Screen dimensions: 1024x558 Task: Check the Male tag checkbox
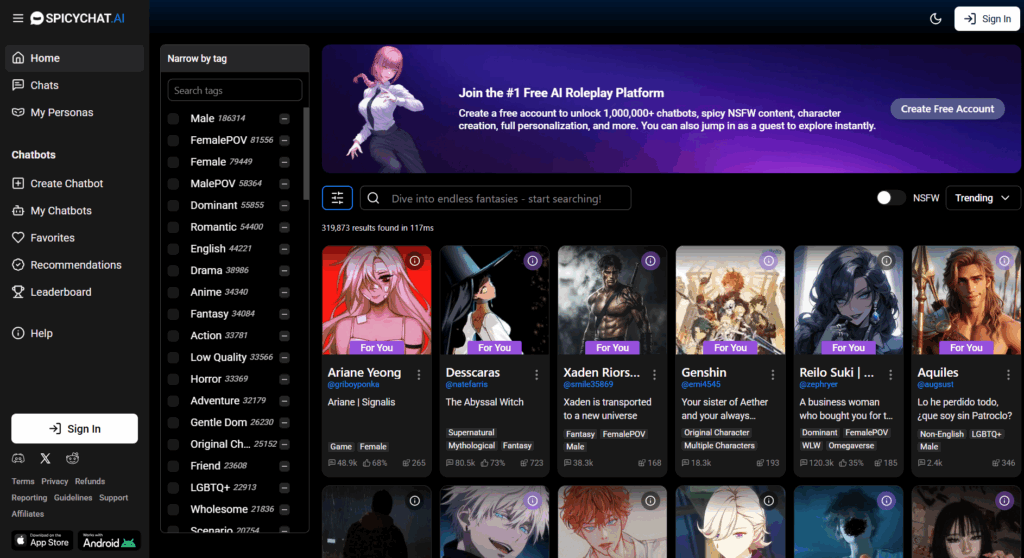[x=173, y=118]
